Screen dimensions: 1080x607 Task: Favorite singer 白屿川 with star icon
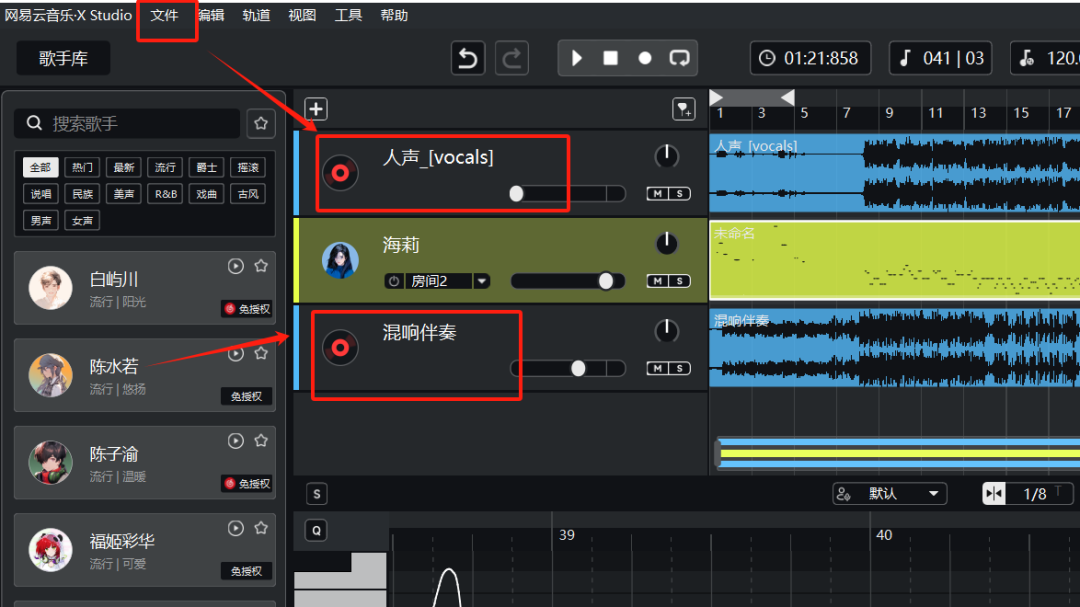[x=261, y=266]
